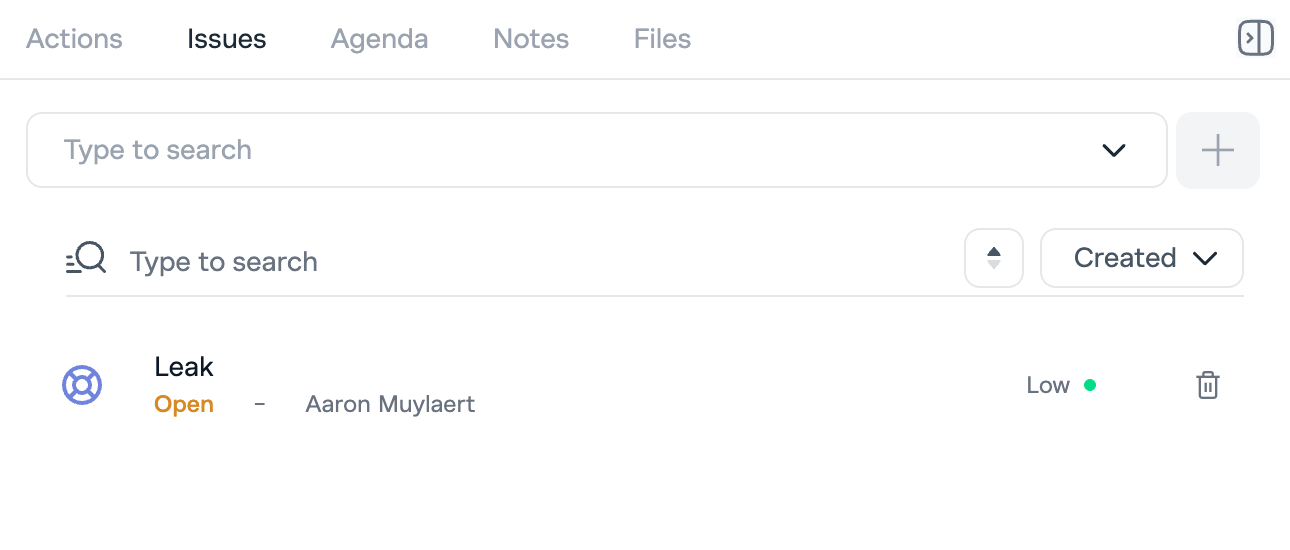Delete the Leak issue with trash icon
Viewport: 1290px width, 550px height.
(x=1208, y=385)
